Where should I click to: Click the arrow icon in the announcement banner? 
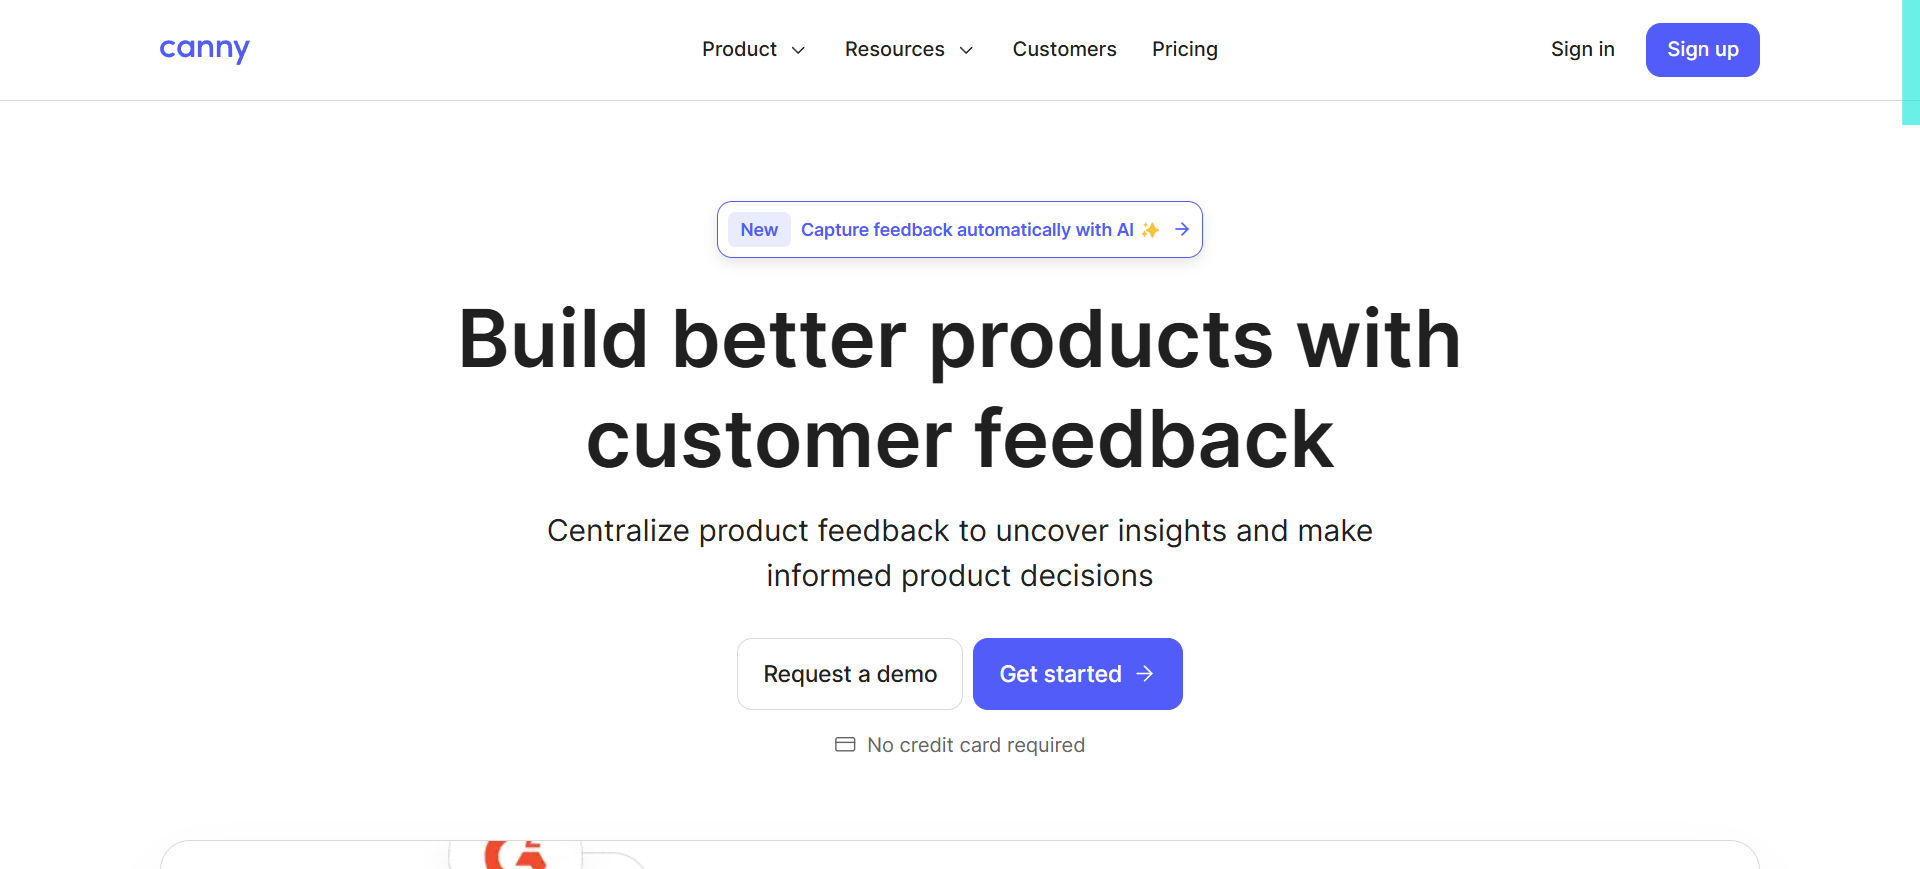click(x=1182, y=229)
